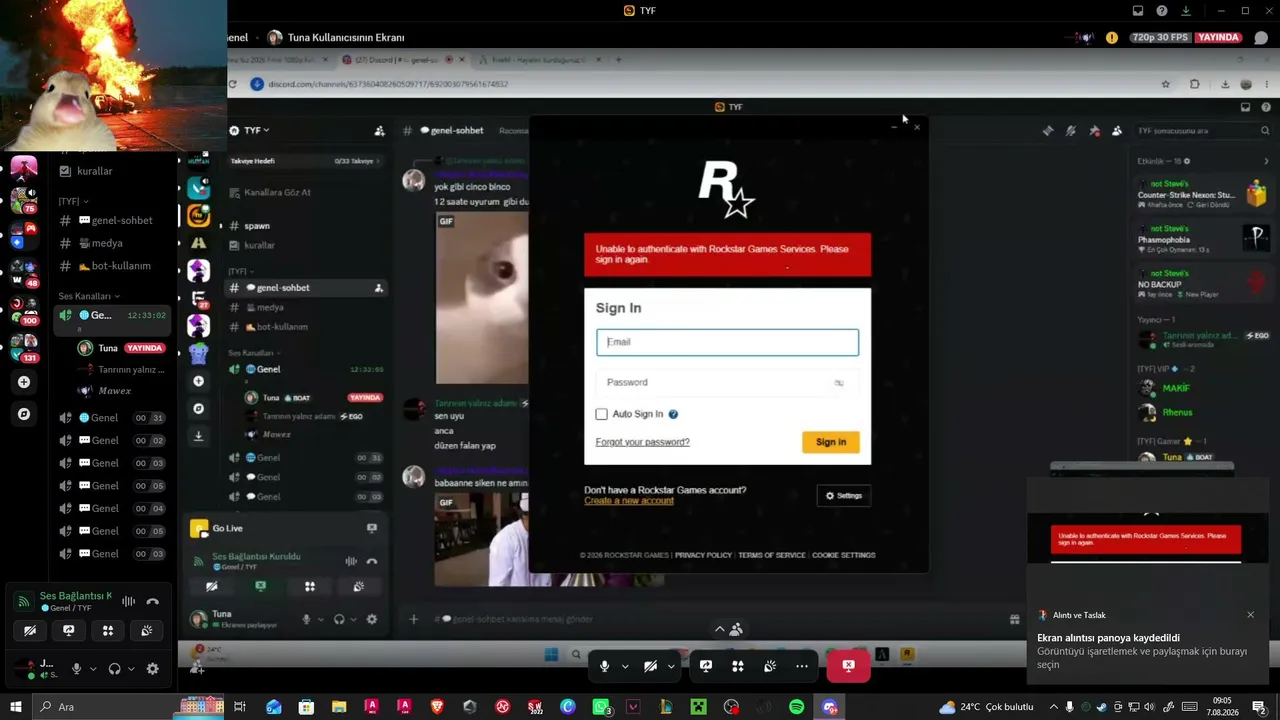Collapse the Ses Kanalları category in the outer list
The image size is (1280, 720).
pos(89,296)
